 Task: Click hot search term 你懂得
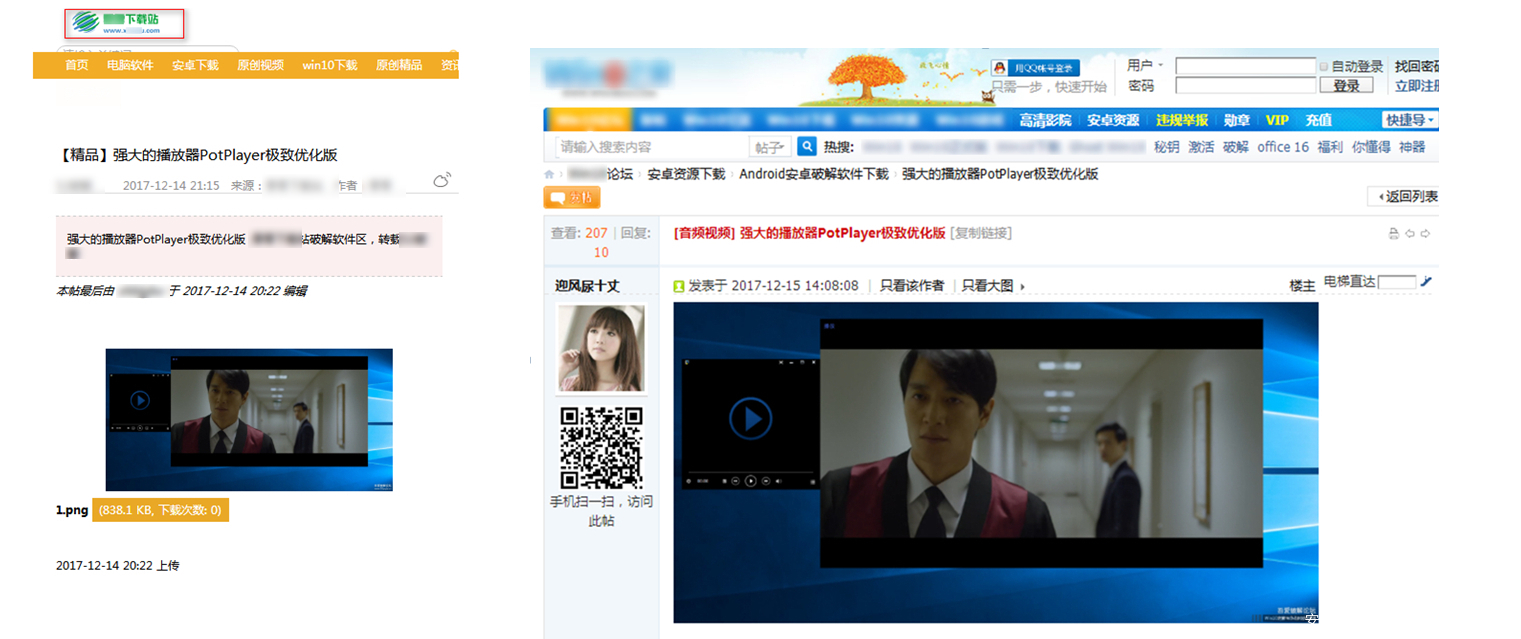(x=1371, y=147)
